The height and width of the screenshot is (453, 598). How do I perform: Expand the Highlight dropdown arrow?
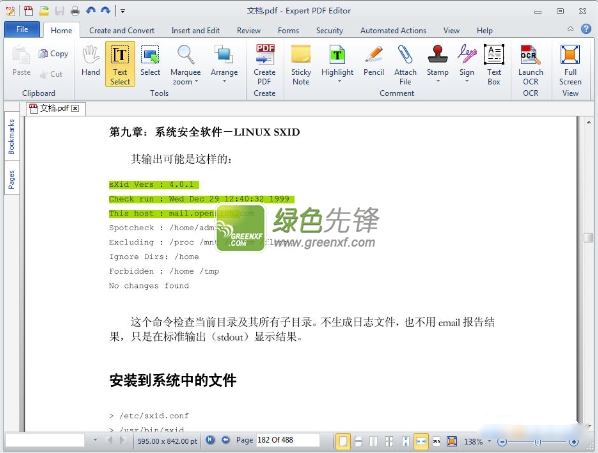(339, 81)
